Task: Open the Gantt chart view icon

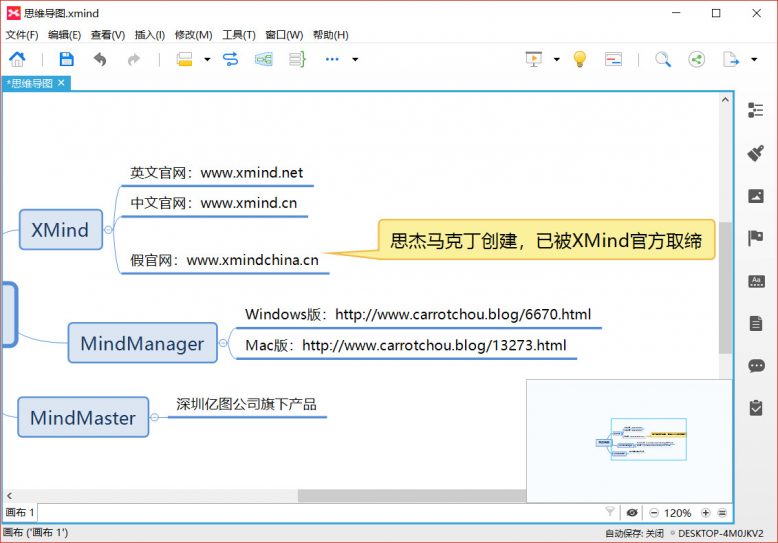Action: point(613,59)
